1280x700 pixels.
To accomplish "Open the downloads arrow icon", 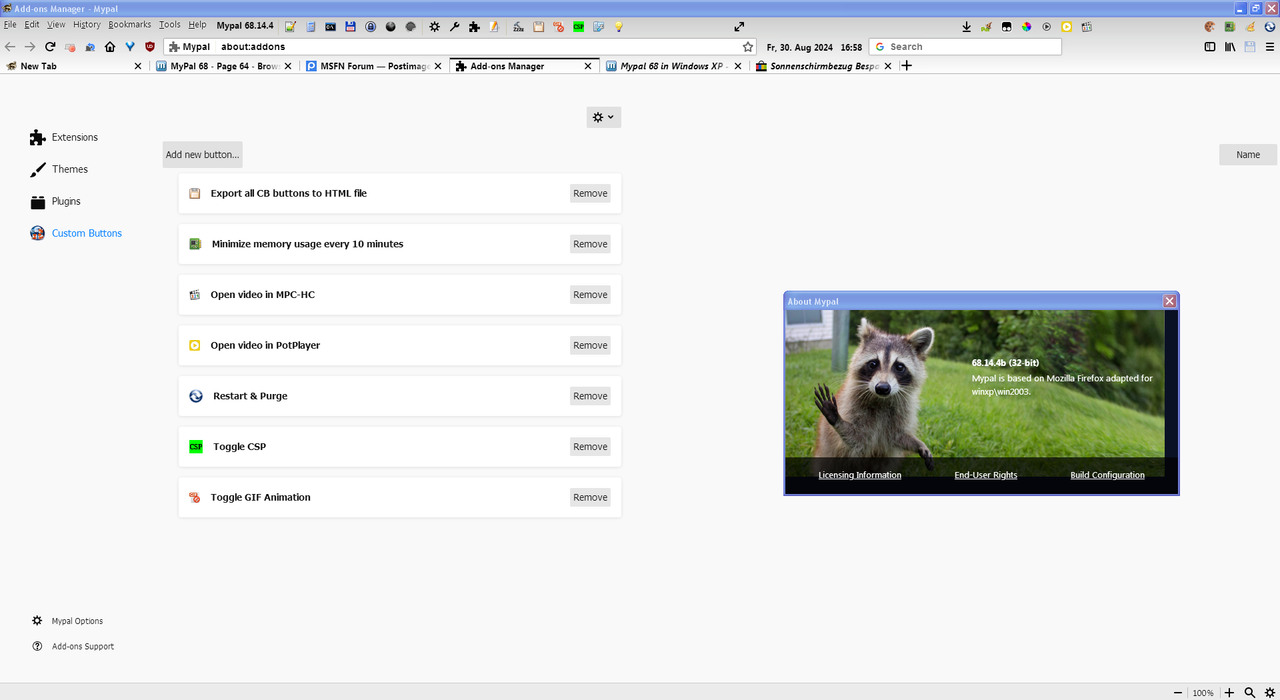I will click(967, 27).
